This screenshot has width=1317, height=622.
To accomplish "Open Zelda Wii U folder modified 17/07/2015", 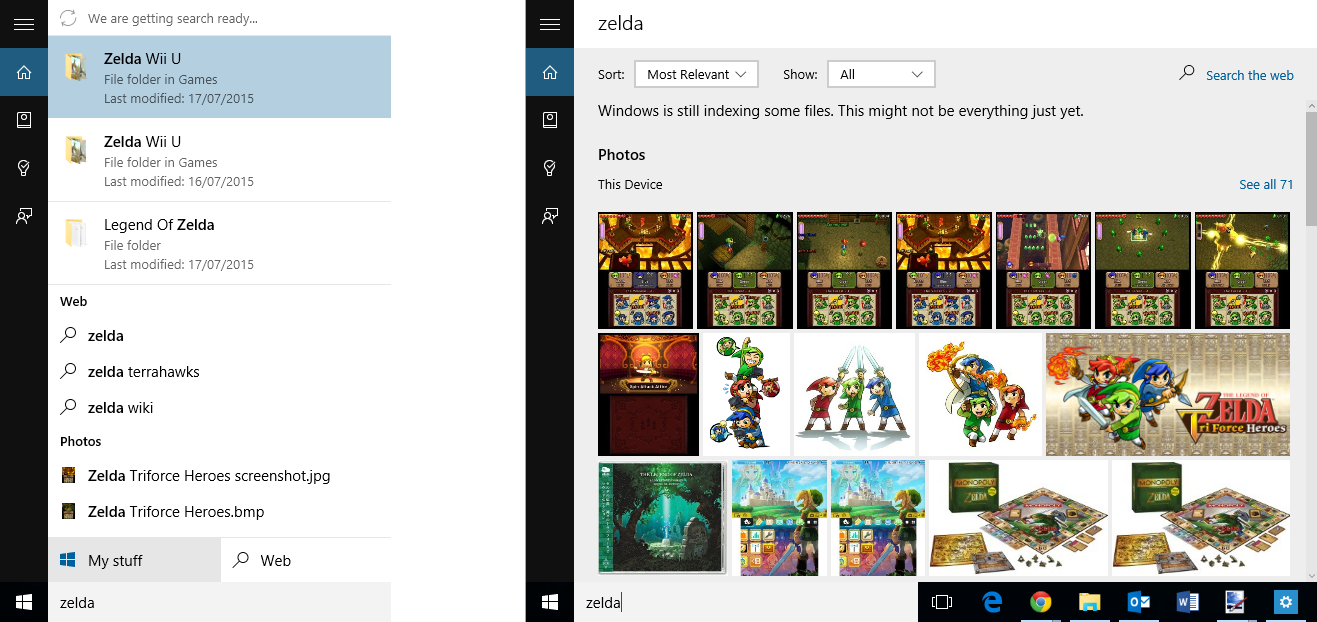I will click(219, 77).
